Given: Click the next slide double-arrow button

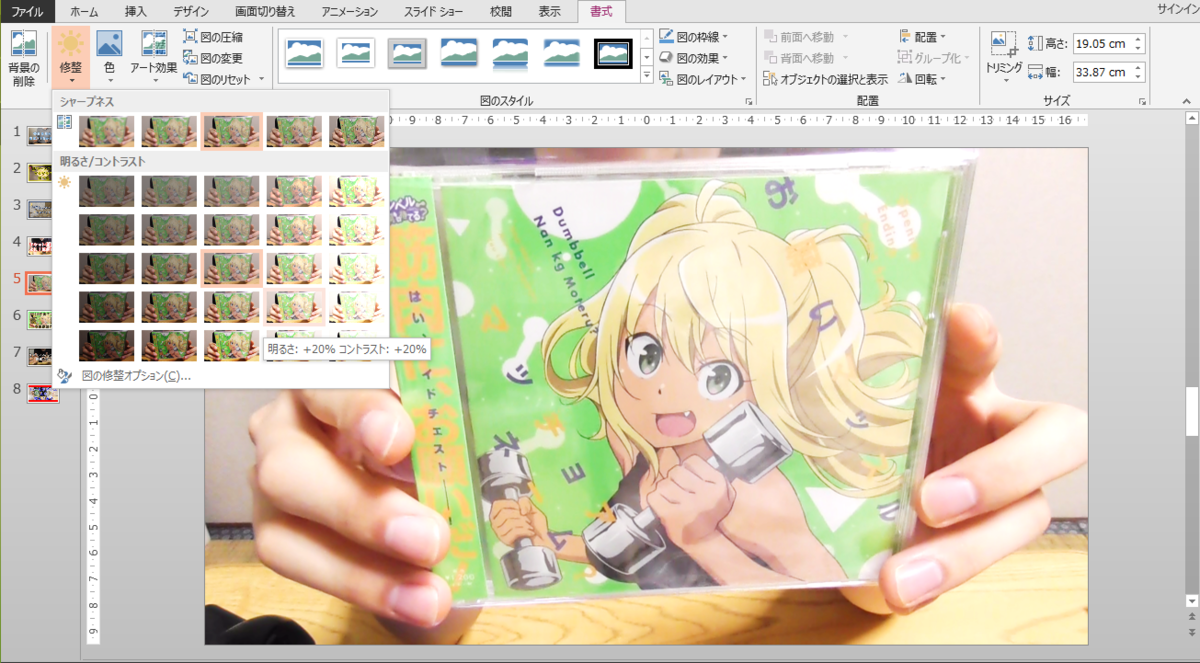Looking at the screenshot, I should pyautogui.click(x=1192, y=632).
